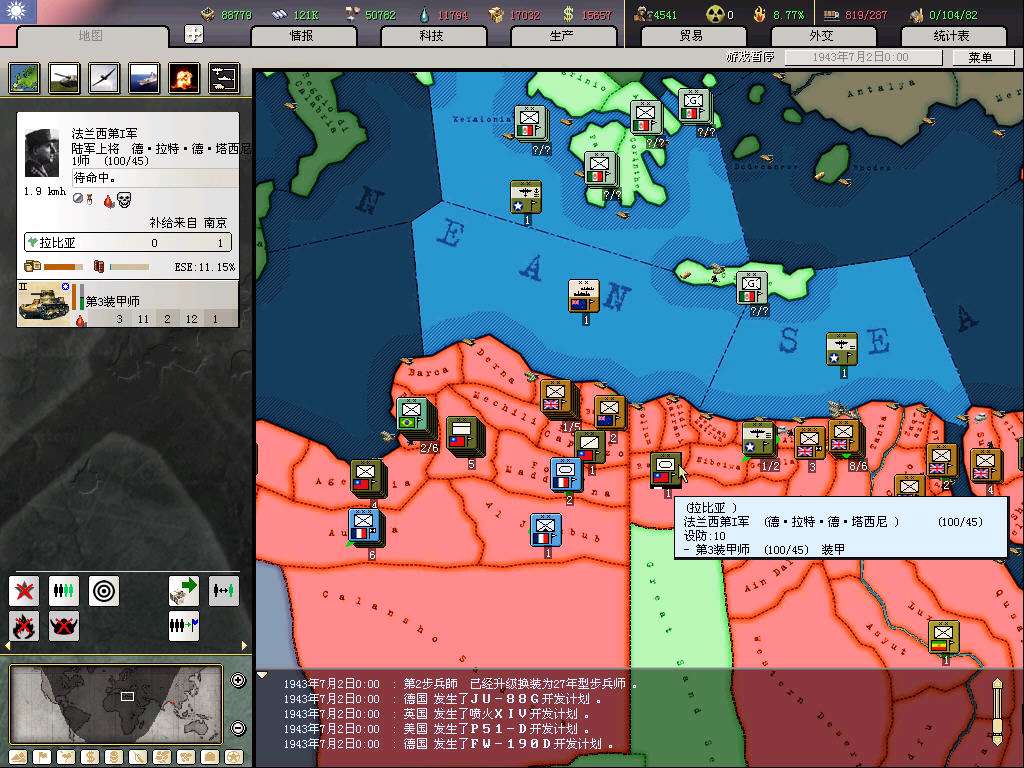Click the ESE:11.15% value
Image resolution: width=1024 pixels, height=768 pixels.
pyautogui.click(x=204, y=267)
